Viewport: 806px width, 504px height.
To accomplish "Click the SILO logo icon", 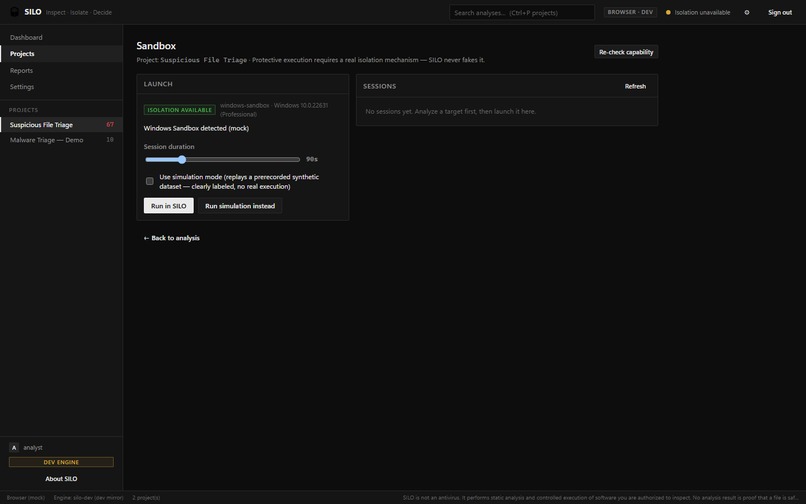I will 14,12.
